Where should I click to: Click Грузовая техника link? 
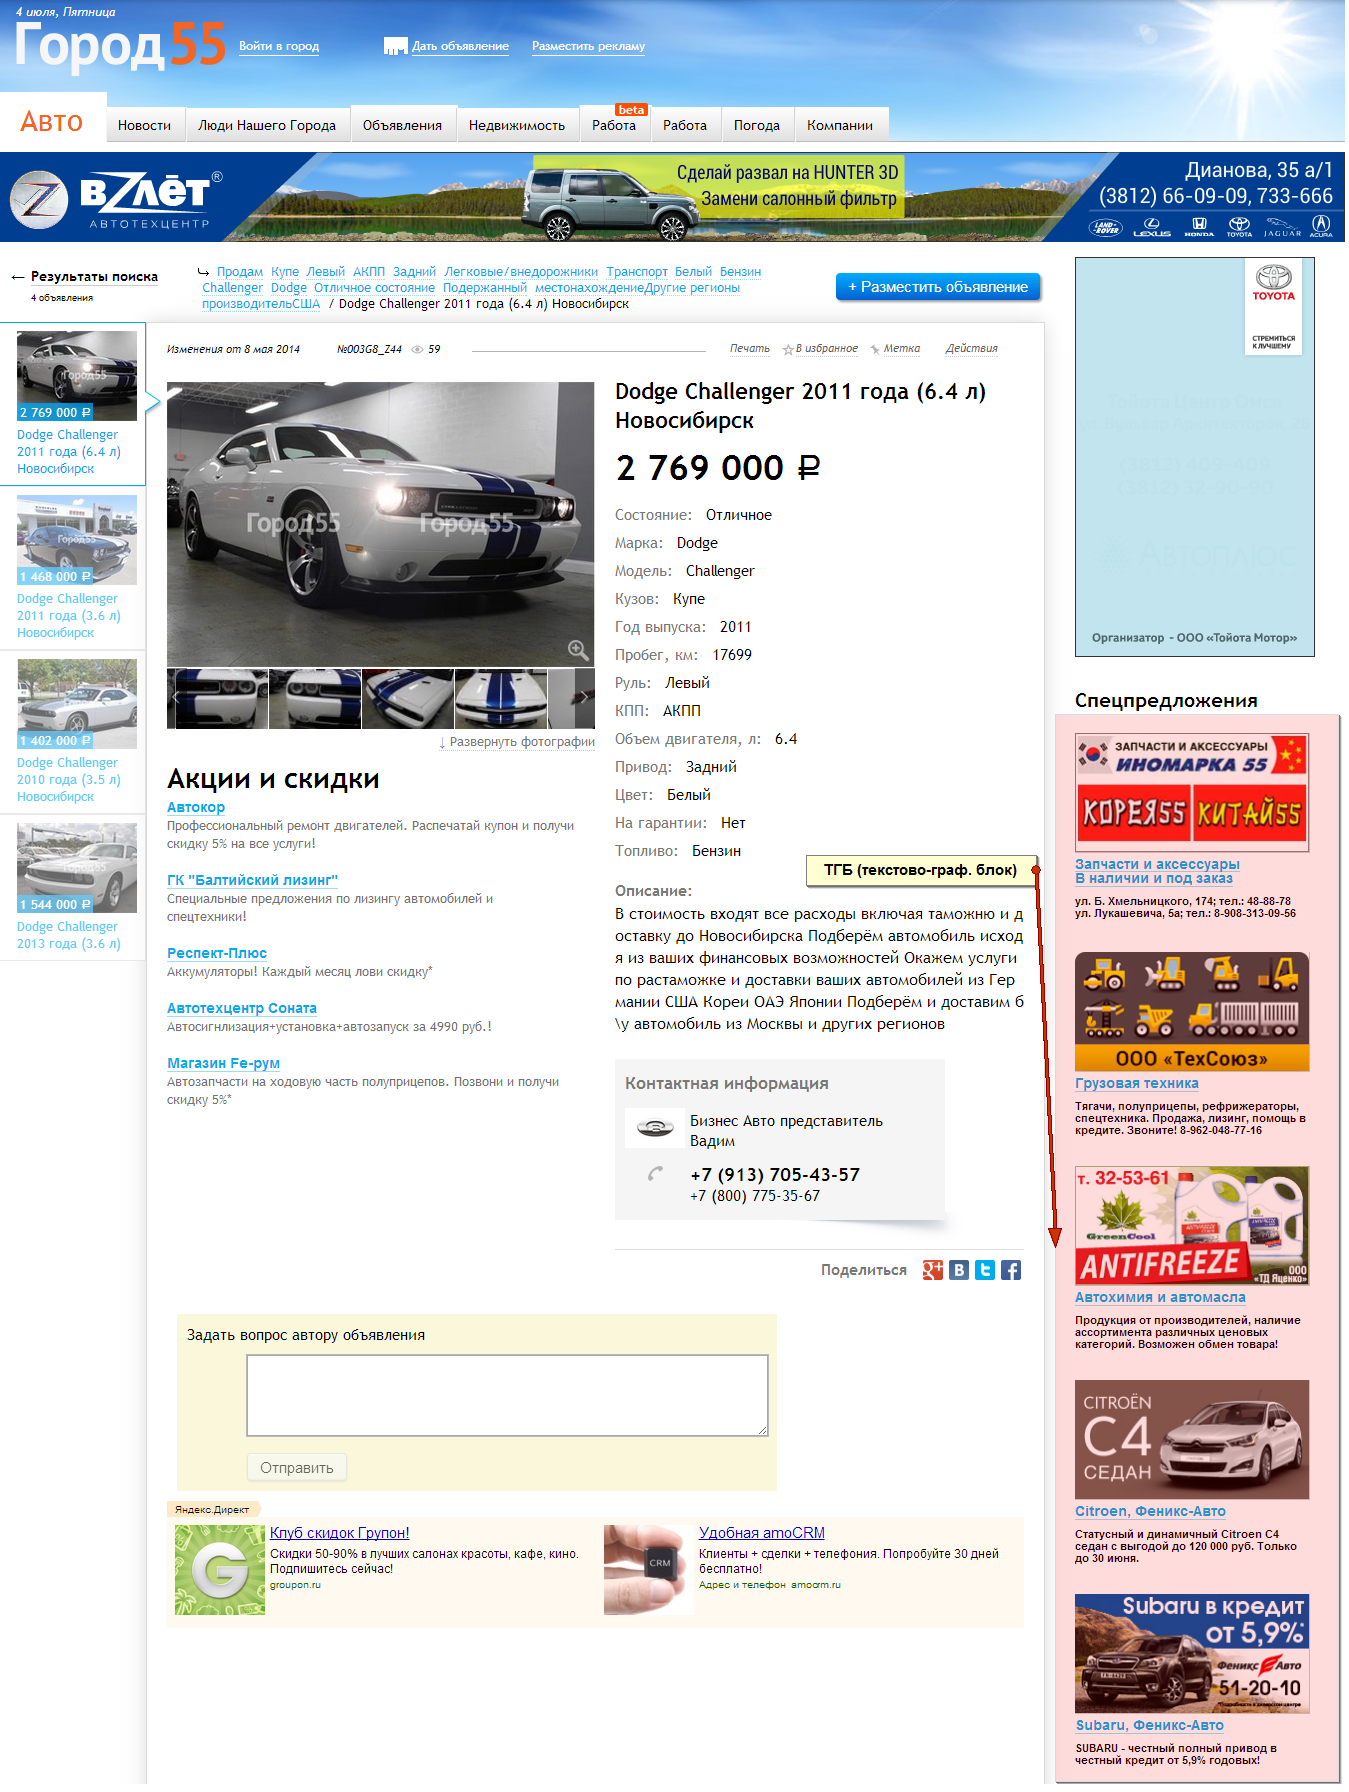point(1137,1083)
